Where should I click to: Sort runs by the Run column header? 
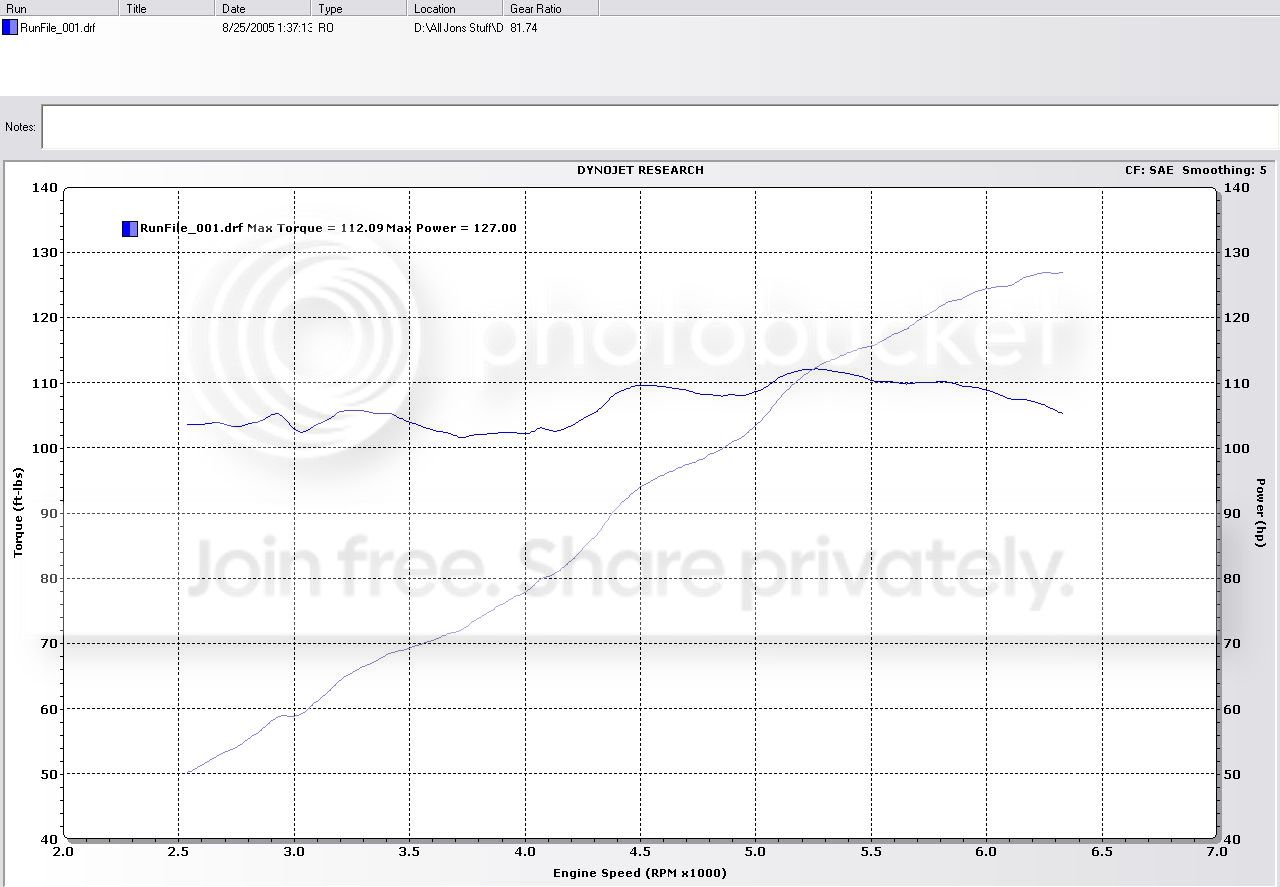(60, 8)
